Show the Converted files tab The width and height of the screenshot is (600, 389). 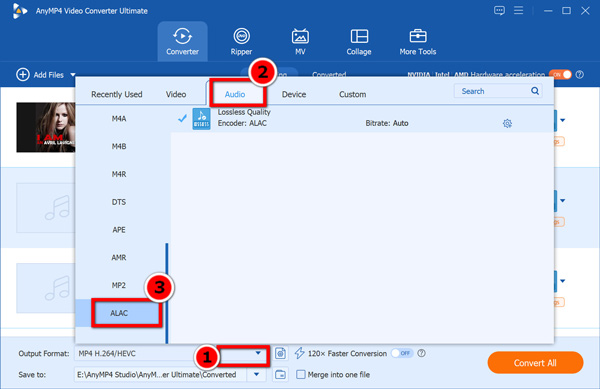coord(329,74)
